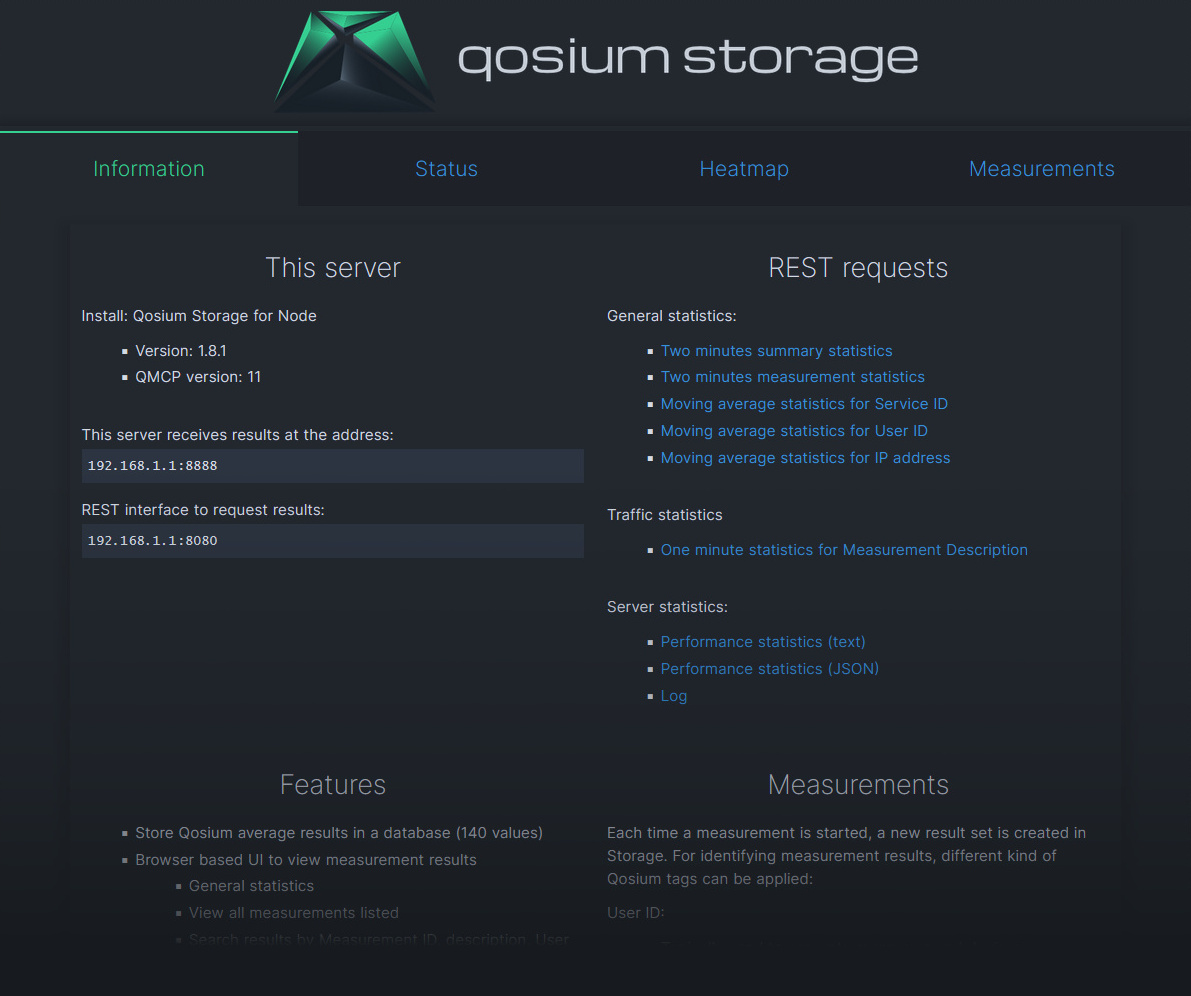Open the server Log link
The height and width of the screenshot is (996, 1191).
point(674,696)
